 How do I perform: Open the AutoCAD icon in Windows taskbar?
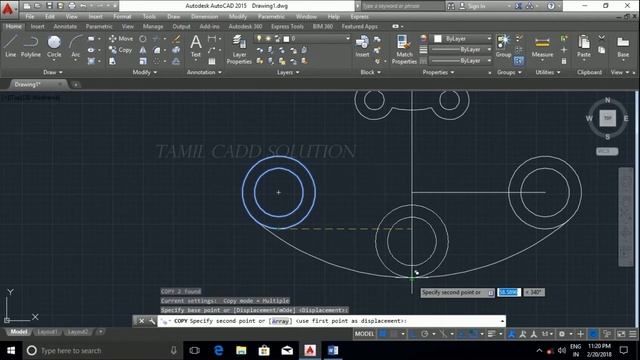tap(310, 350)
